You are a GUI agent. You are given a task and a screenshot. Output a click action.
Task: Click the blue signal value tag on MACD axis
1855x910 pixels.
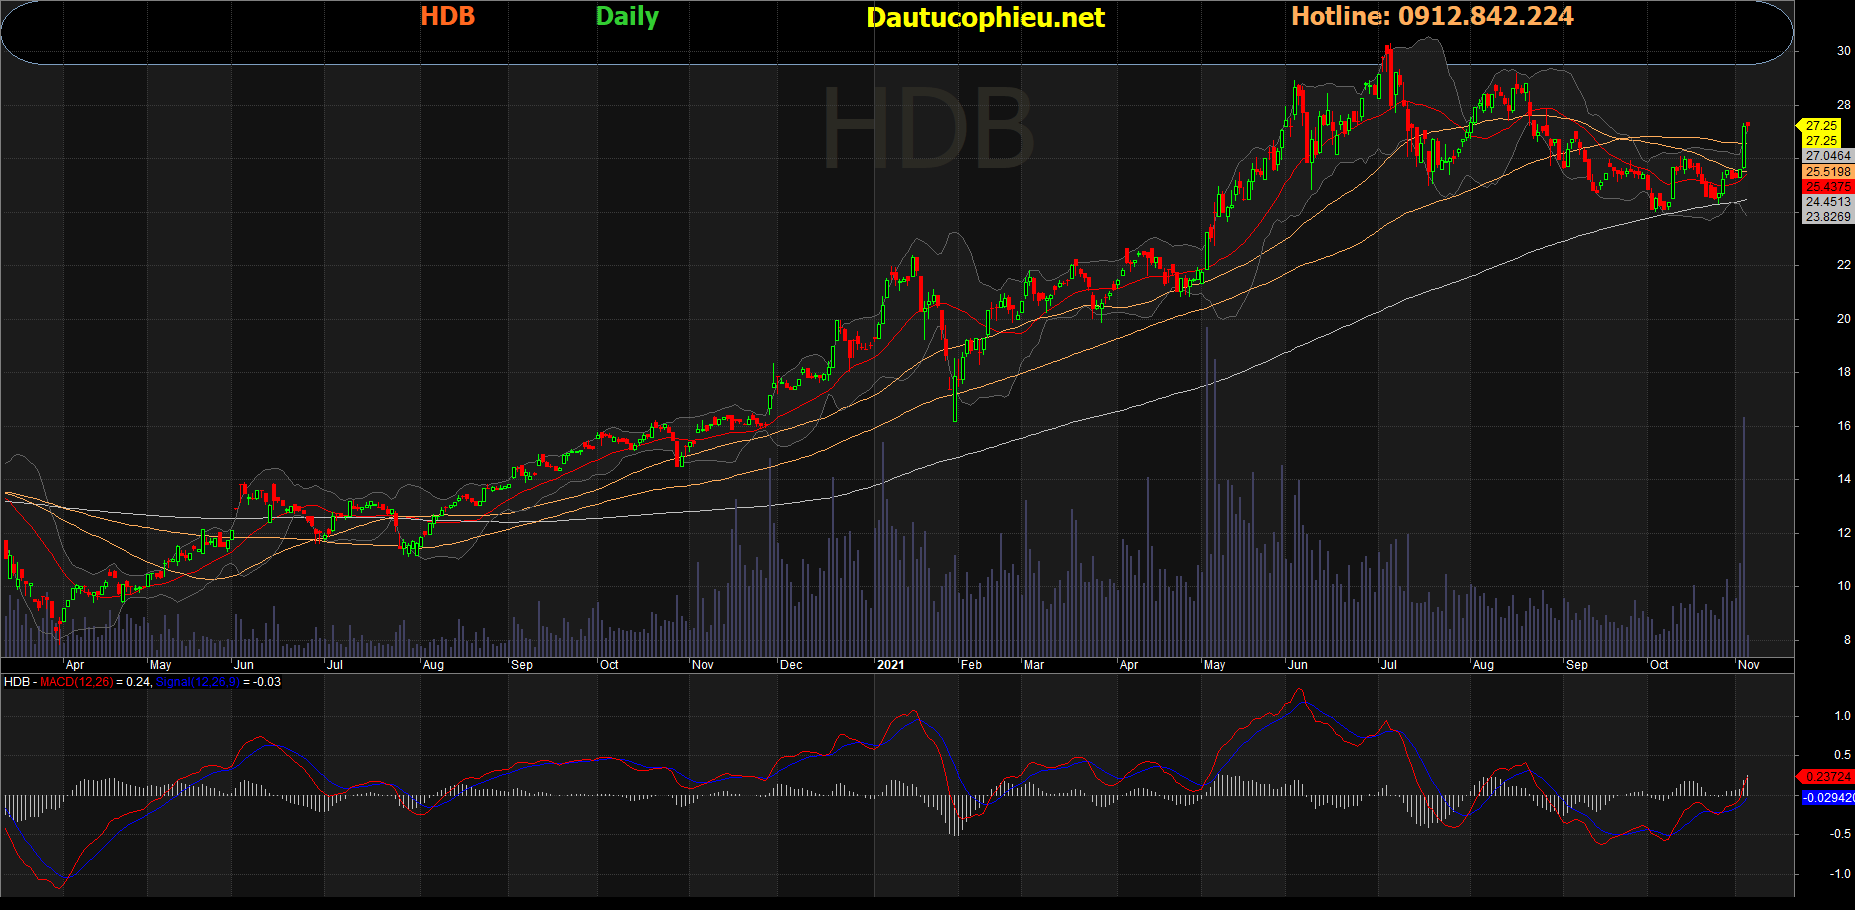coord(1827,797)
